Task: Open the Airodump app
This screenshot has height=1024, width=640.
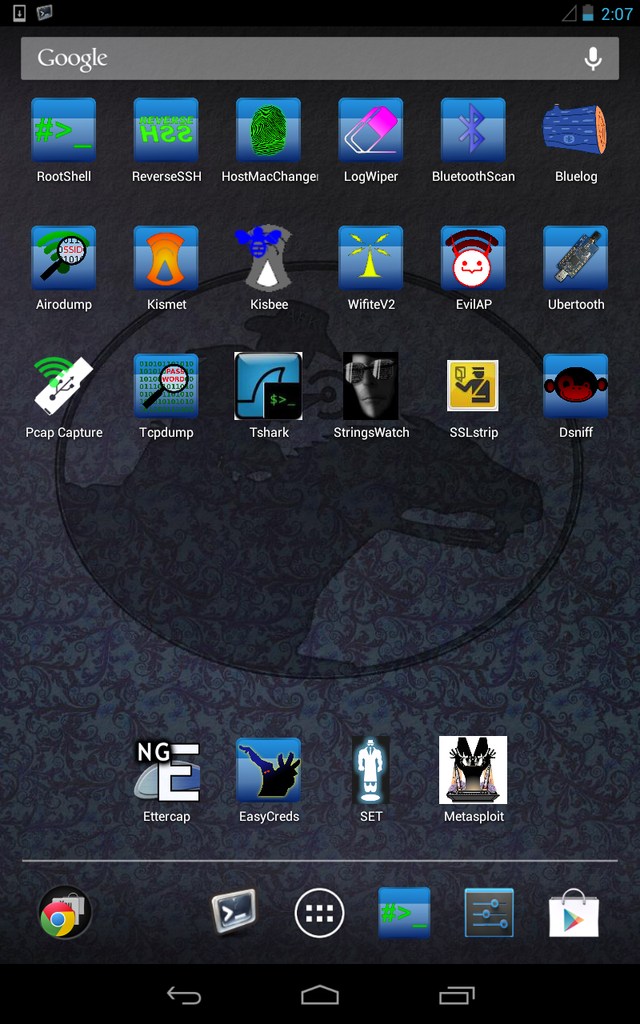Action: pyautogui.click(x=64, y=258)
